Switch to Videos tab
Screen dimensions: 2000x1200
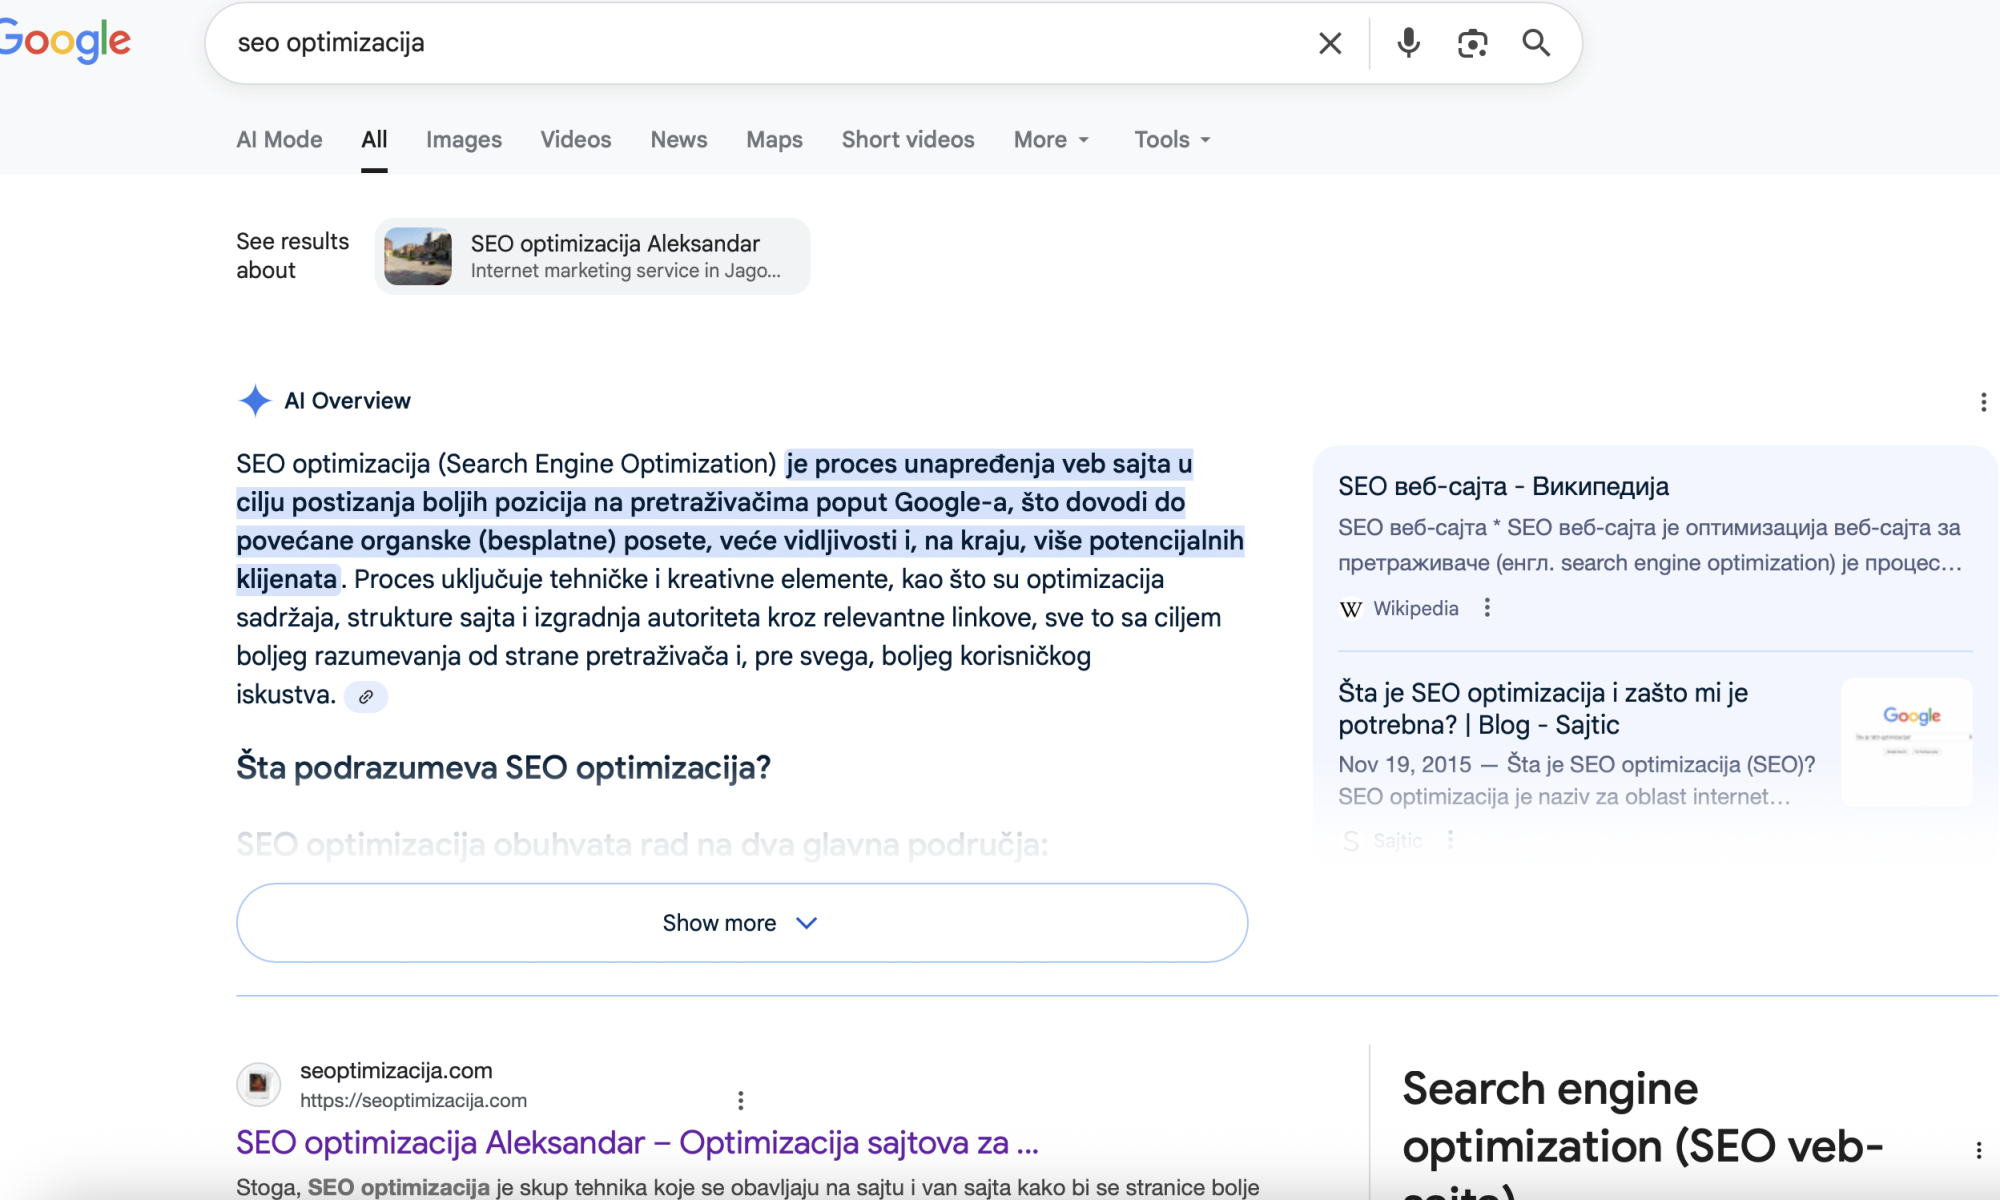tap(576, 140)
